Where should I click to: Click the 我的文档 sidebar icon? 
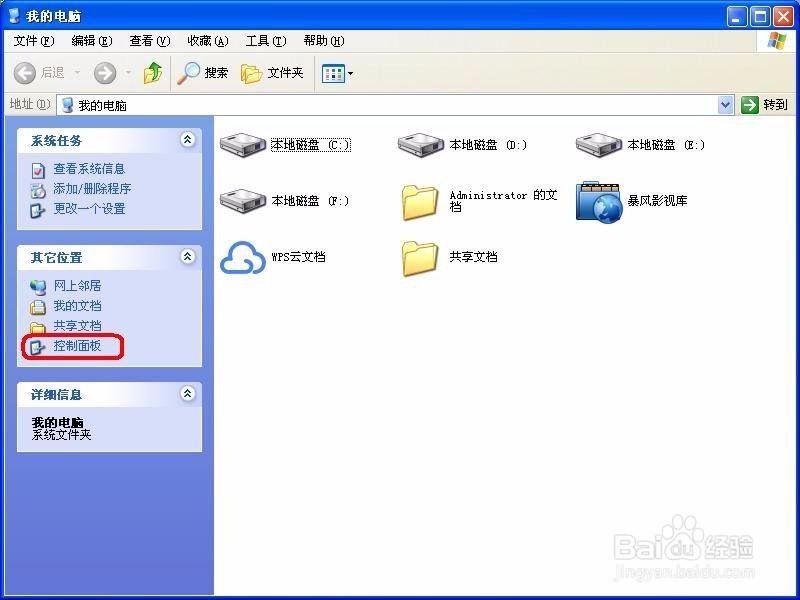(x=38, y=307)
